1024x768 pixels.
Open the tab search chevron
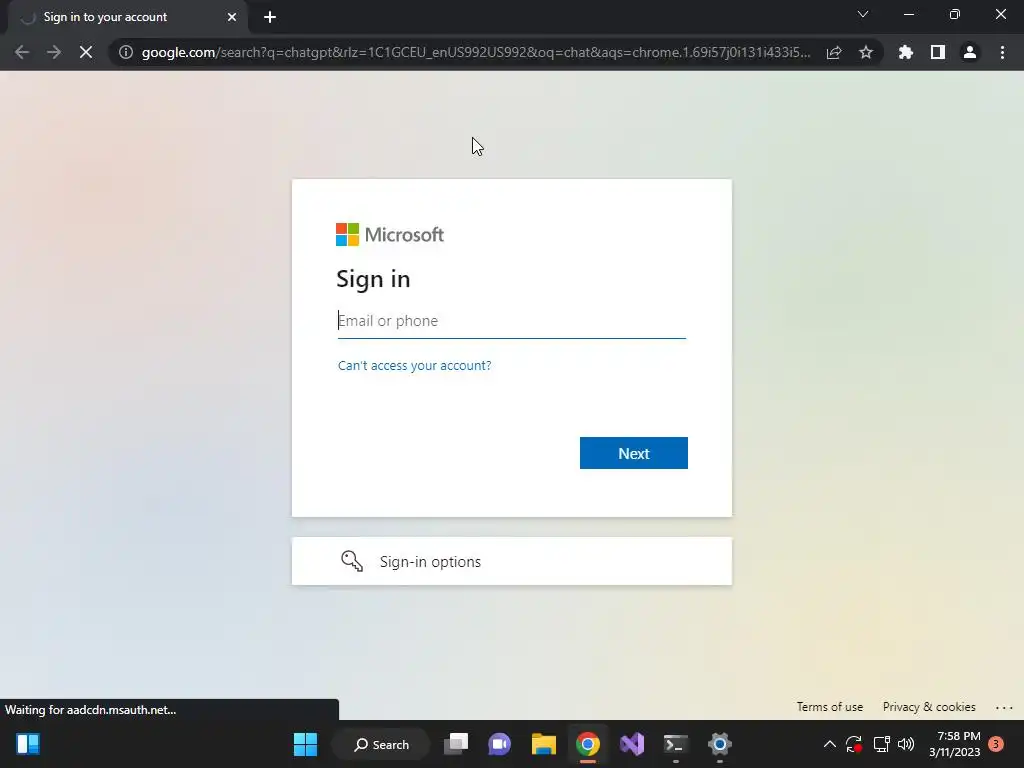863,14
